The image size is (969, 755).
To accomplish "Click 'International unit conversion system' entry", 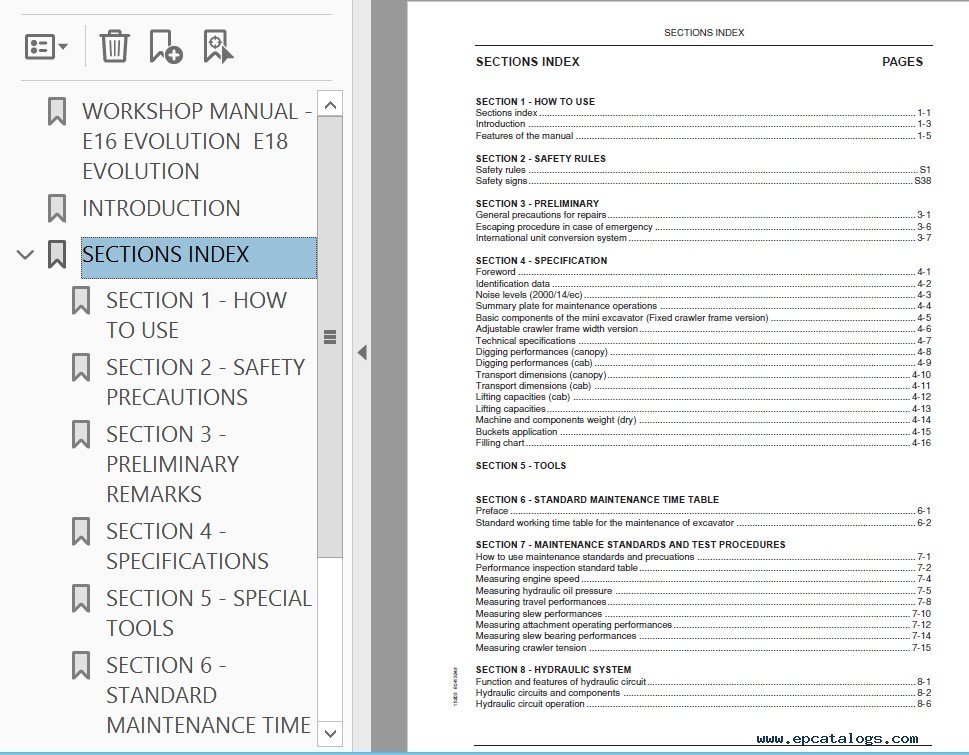I will point(703,237).
